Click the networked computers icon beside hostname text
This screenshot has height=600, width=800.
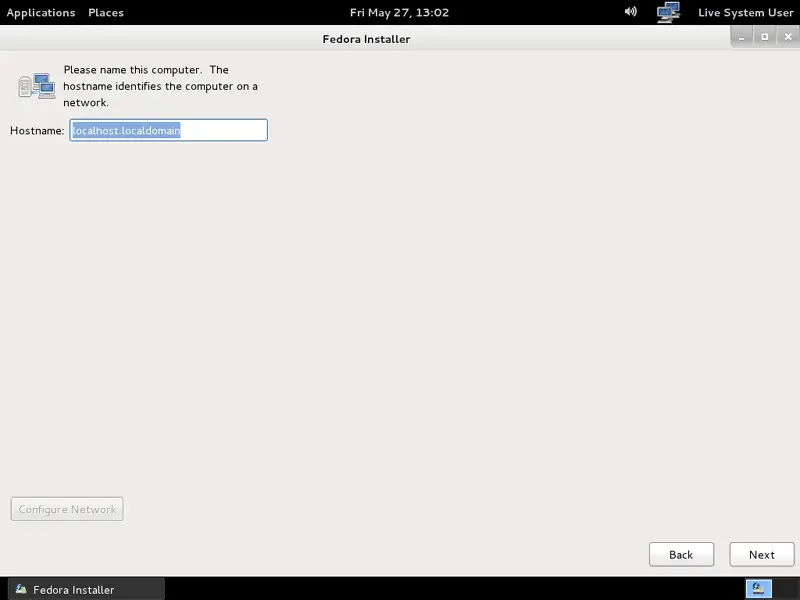(x=37, y=86)
